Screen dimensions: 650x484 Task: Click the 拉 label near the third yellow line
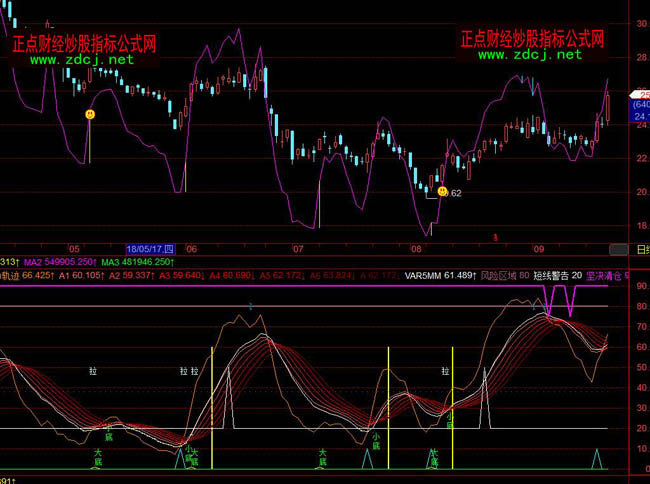(x=445, y=371)
